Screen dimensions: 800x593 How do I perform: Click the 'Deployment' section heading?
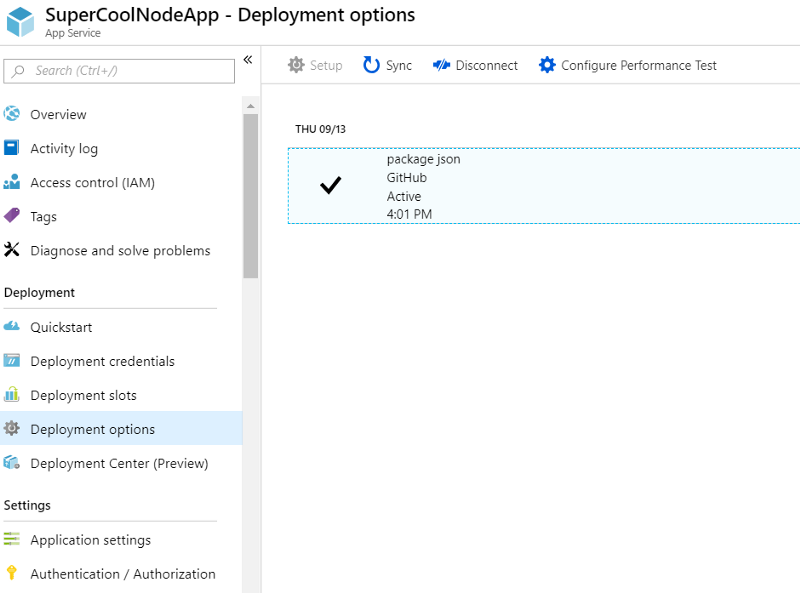[39, 293]
